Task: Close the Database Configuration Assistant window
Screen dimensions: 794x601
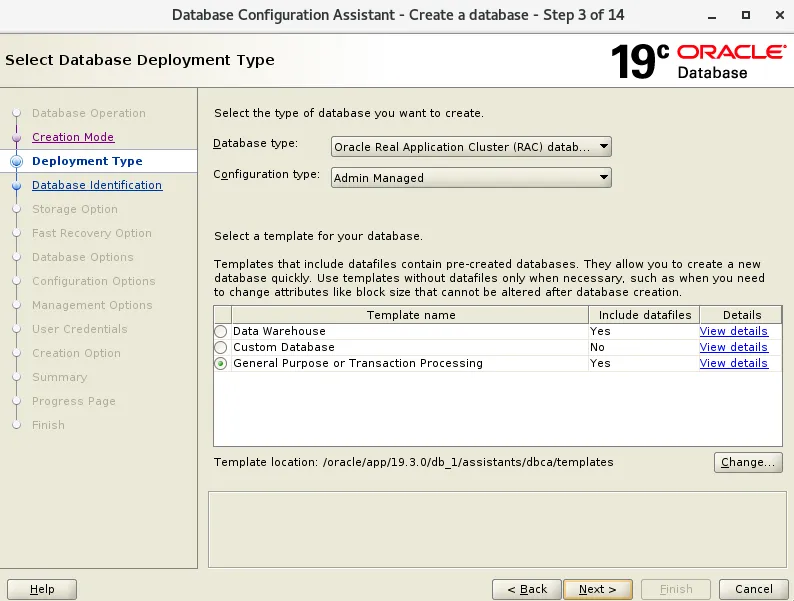Action: tap(780, 15)
